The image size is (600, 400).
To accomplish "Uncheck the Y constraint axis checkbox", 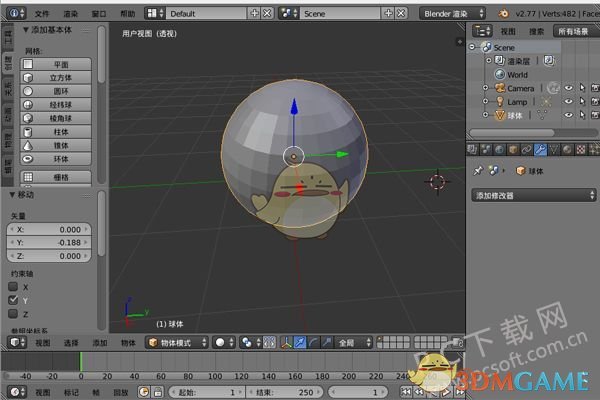I will [13, 300].
